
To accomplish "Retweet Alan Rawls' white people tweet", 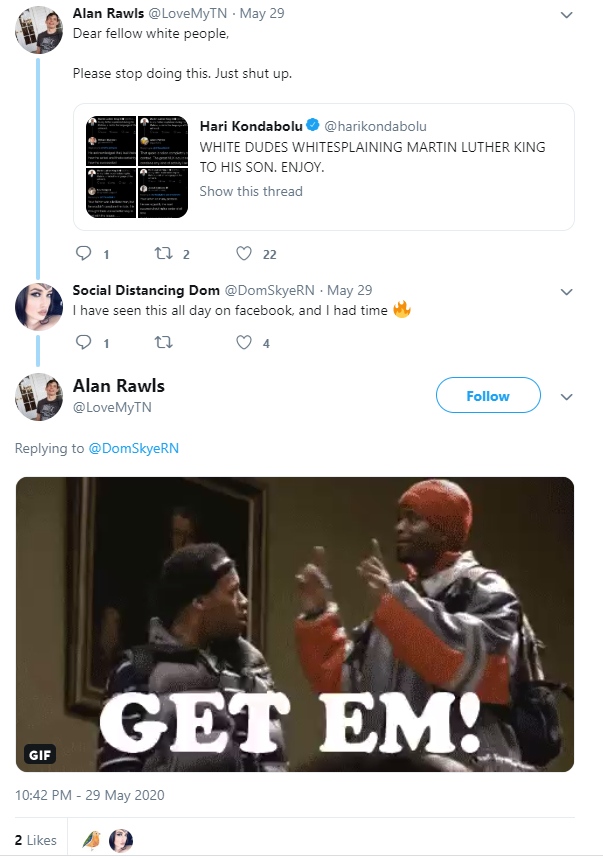I will [163, 253].
